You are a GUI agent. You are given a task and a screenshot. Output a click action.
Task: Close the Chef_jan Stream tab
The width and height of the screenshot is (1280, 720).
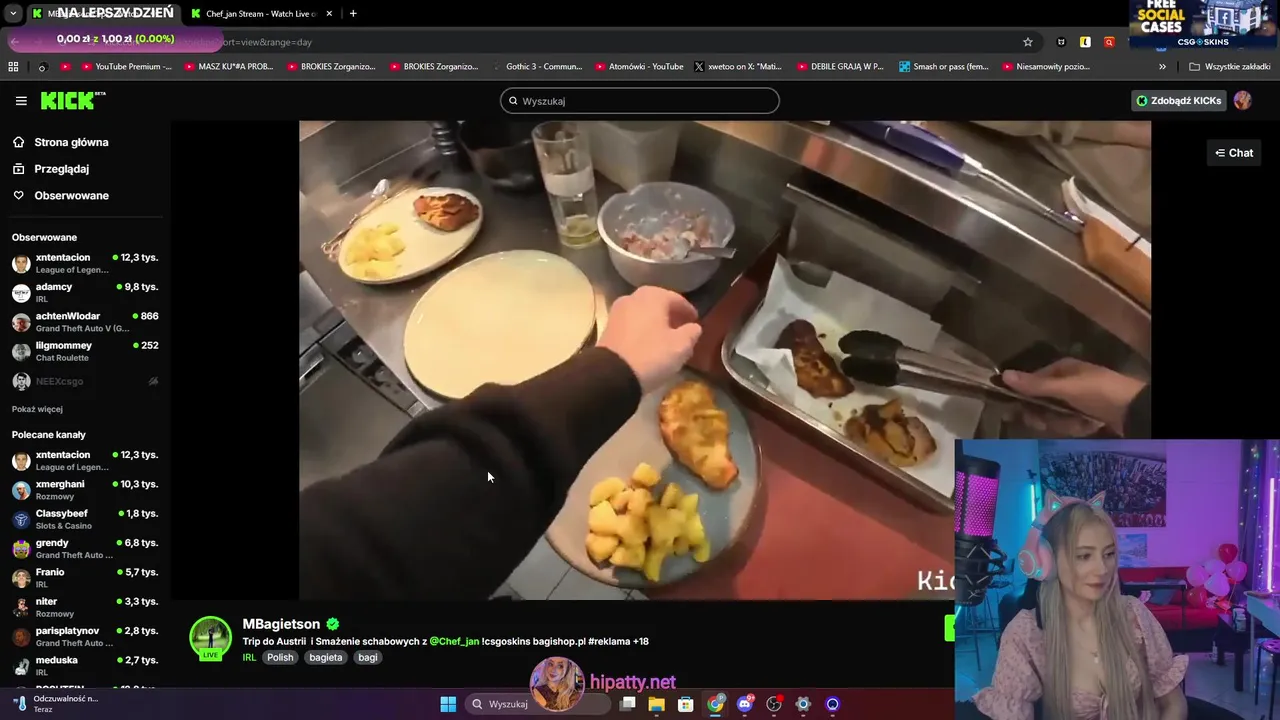(329, 14)
